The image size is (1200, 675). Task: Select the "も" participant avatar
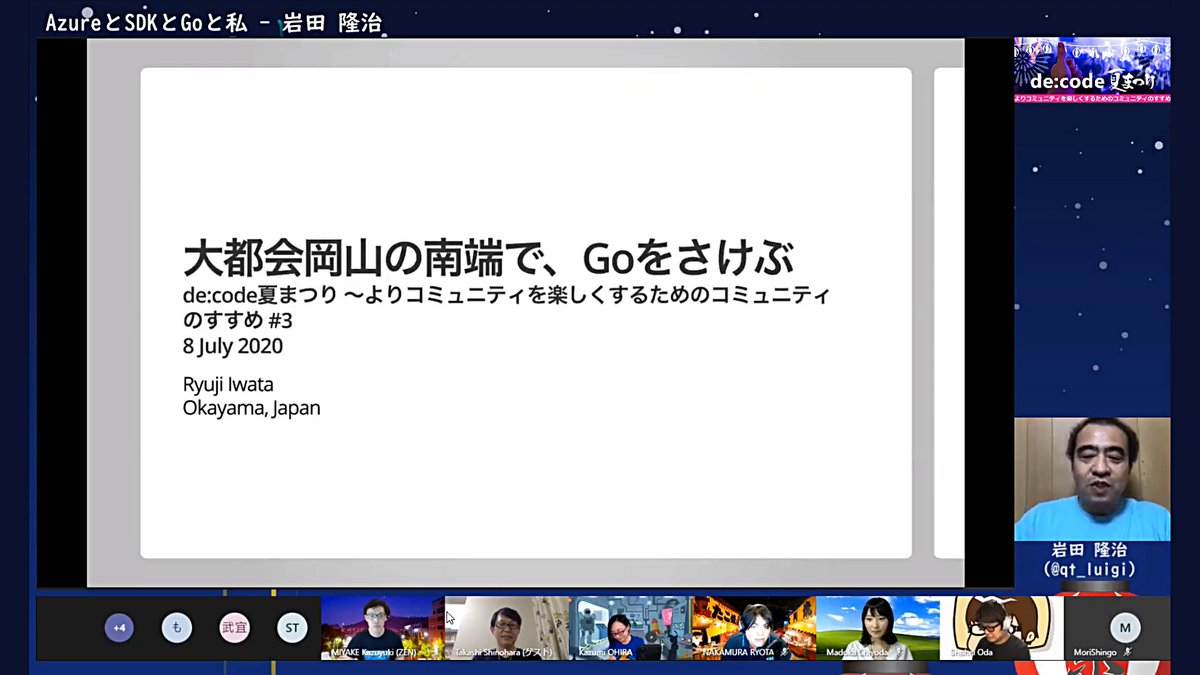pos(176,628)
